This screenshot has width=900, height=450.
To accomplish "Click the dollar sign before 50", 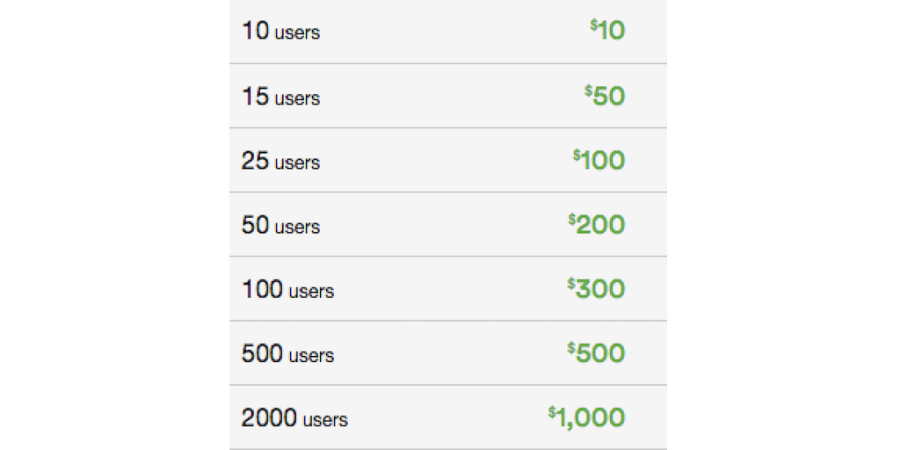I will point(588,91).
